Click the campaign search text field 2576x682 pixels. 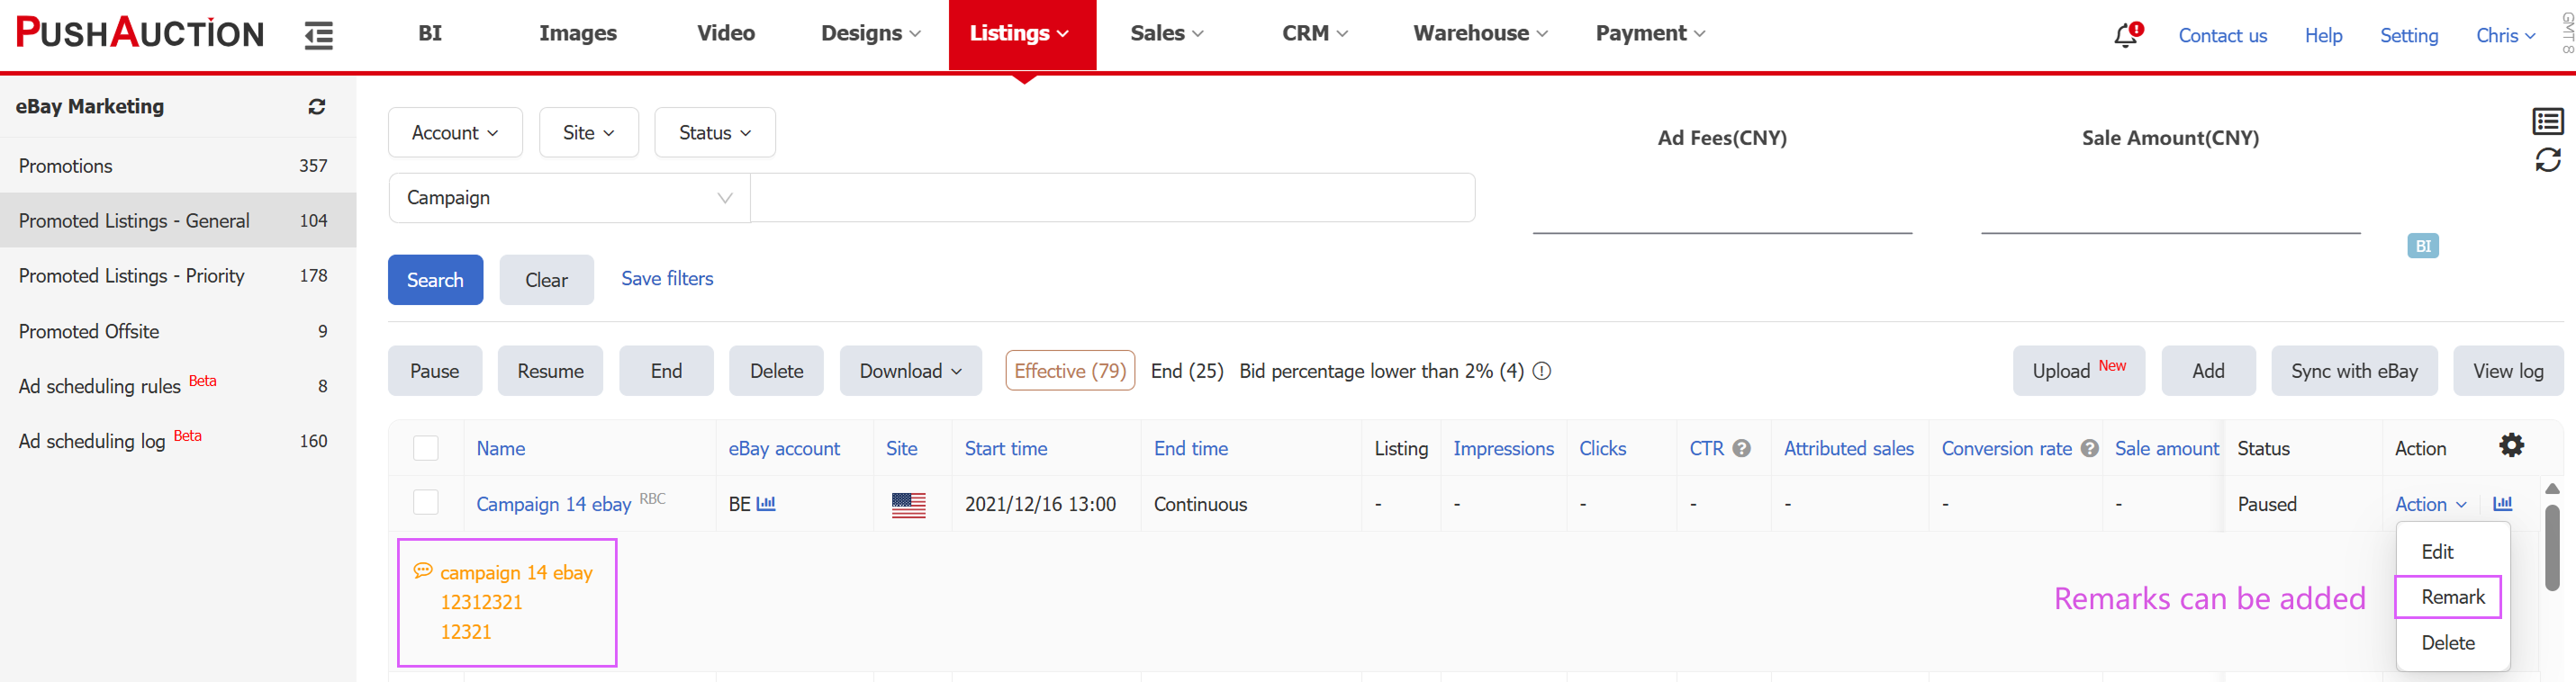[1111, 198]
